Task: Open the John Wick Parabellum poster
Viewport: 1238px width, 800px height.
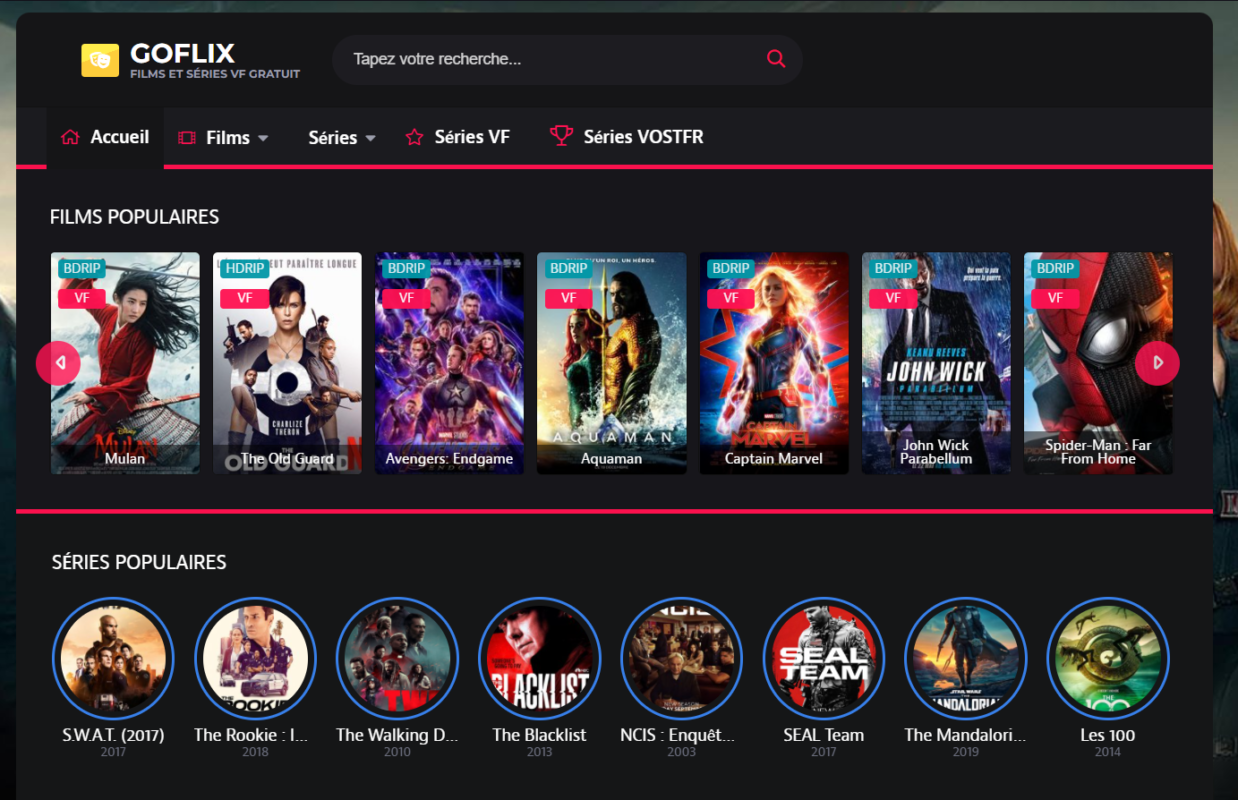Action: [x=936, y=363]
